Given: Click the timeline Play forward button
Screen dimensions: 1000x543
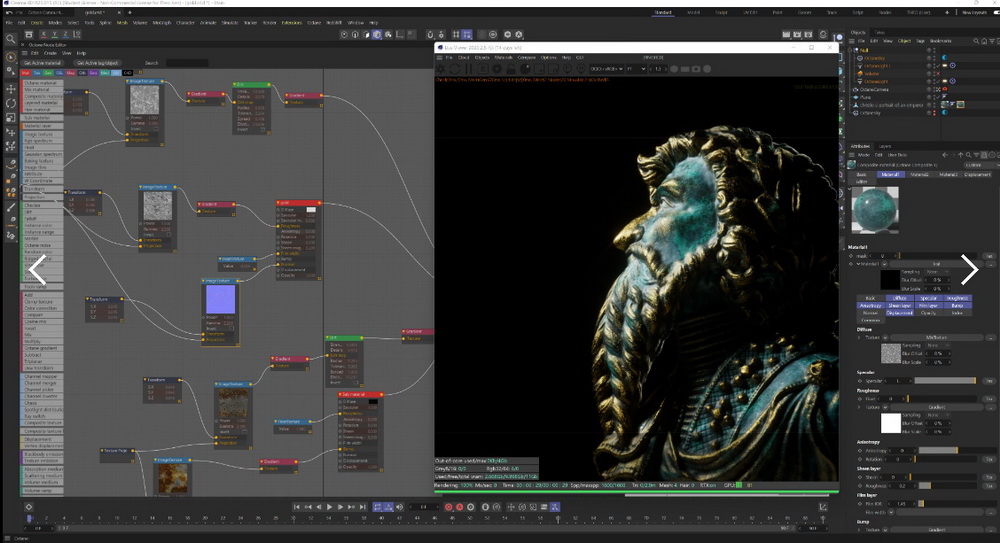Looking at the screenshot, I should [x=329, y=507].
